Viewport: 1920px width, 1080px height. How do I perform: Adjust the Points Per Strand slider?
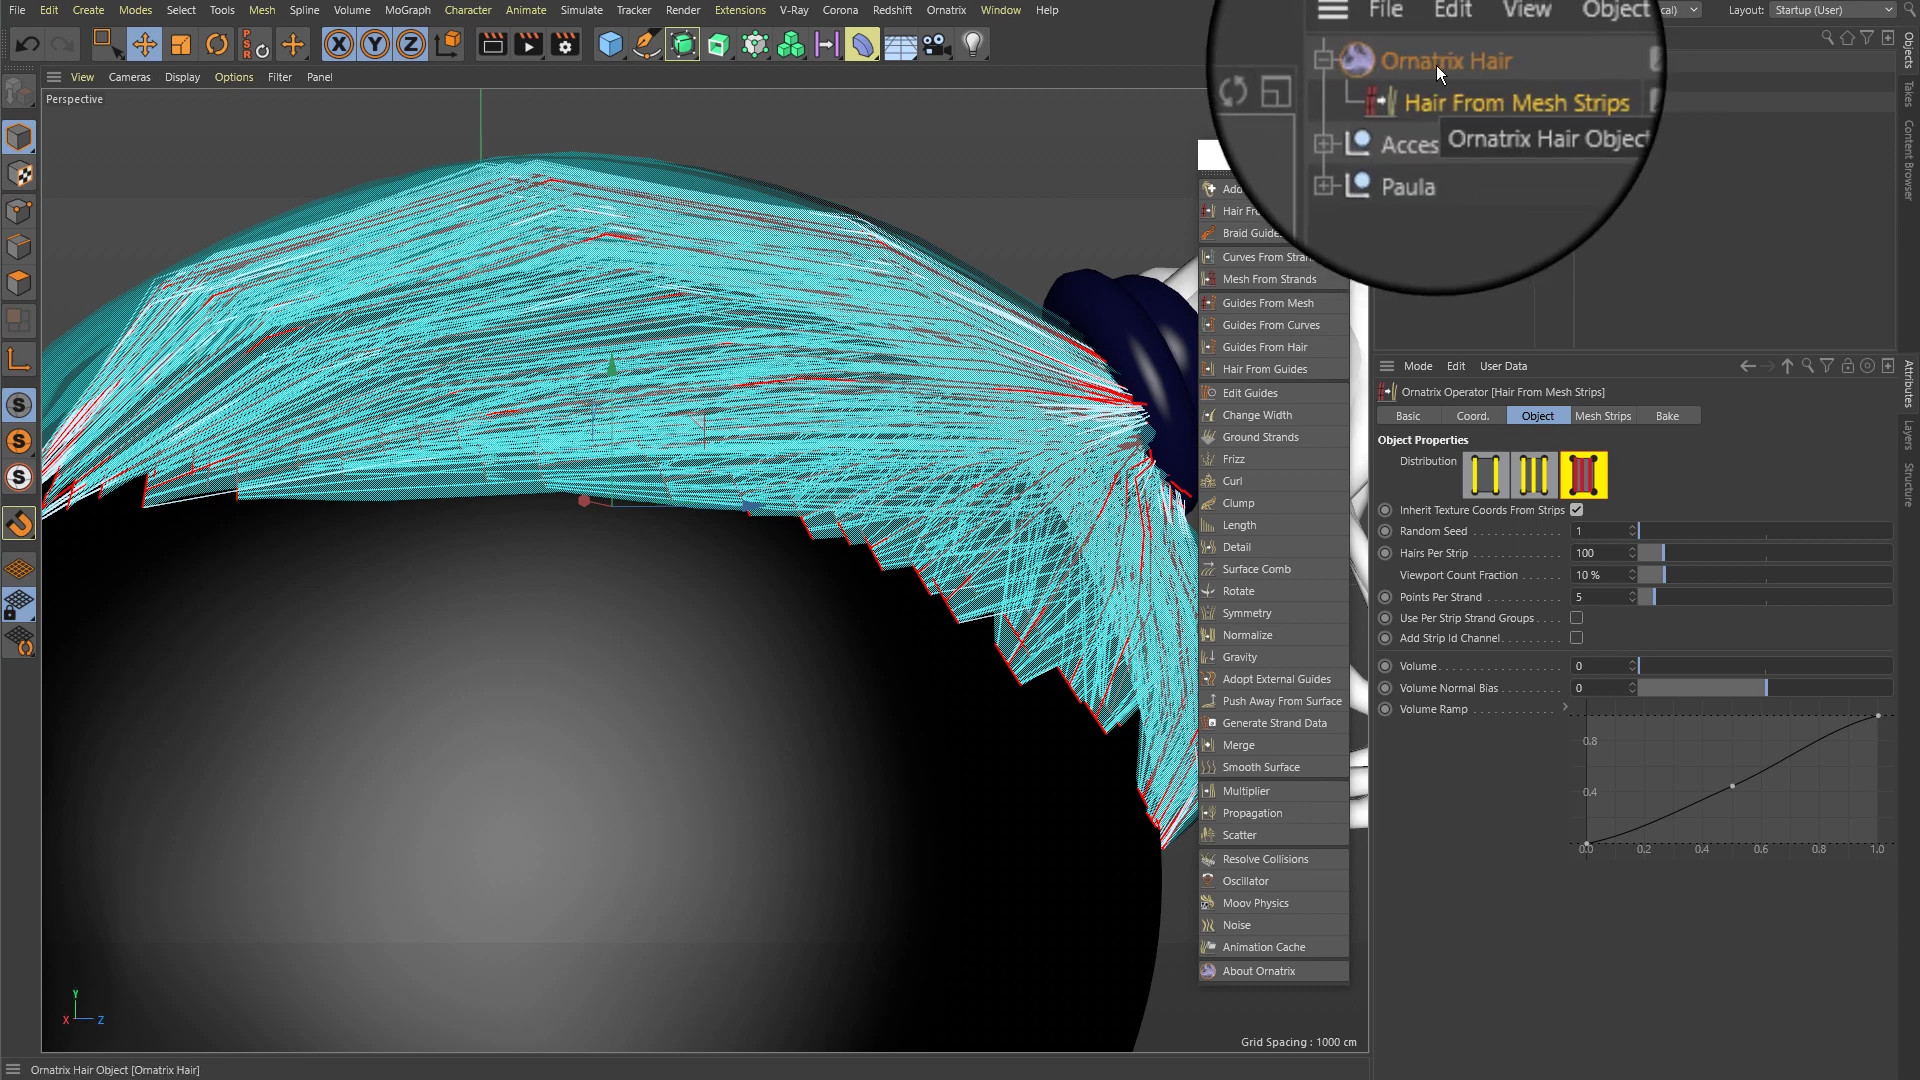pos(1764,597)
